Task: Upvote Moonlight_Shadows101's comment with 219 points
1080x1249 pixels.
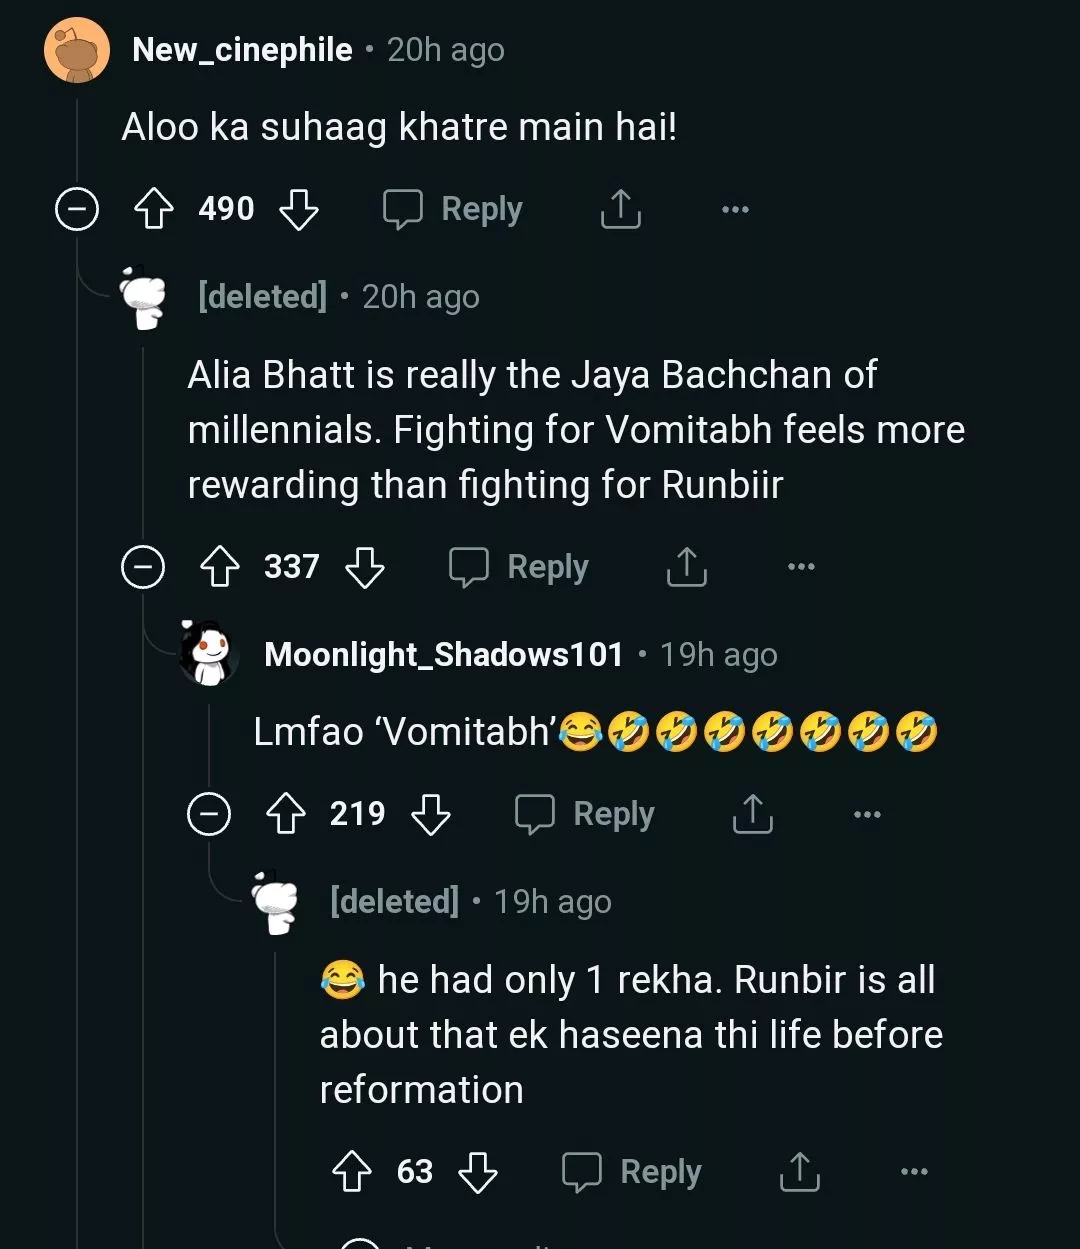Action: coord(286,814)
